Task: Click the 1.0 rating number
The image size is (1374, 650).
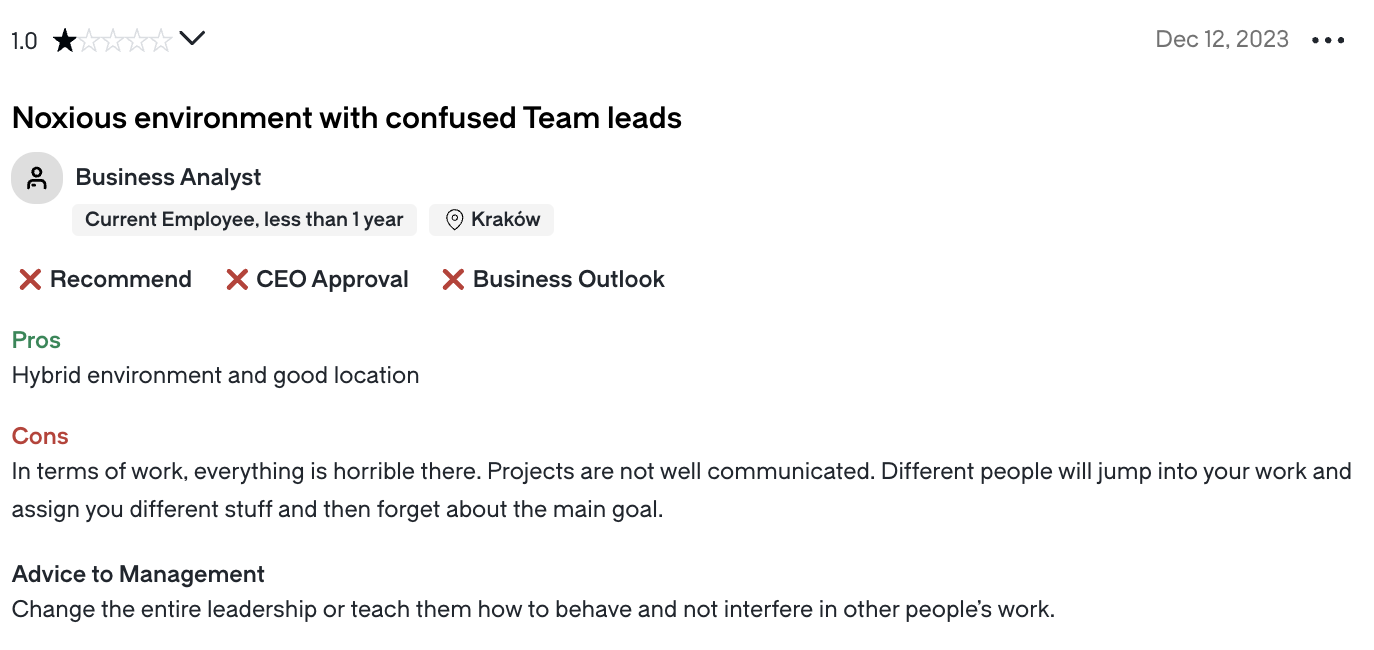Action: coord(25,41)
